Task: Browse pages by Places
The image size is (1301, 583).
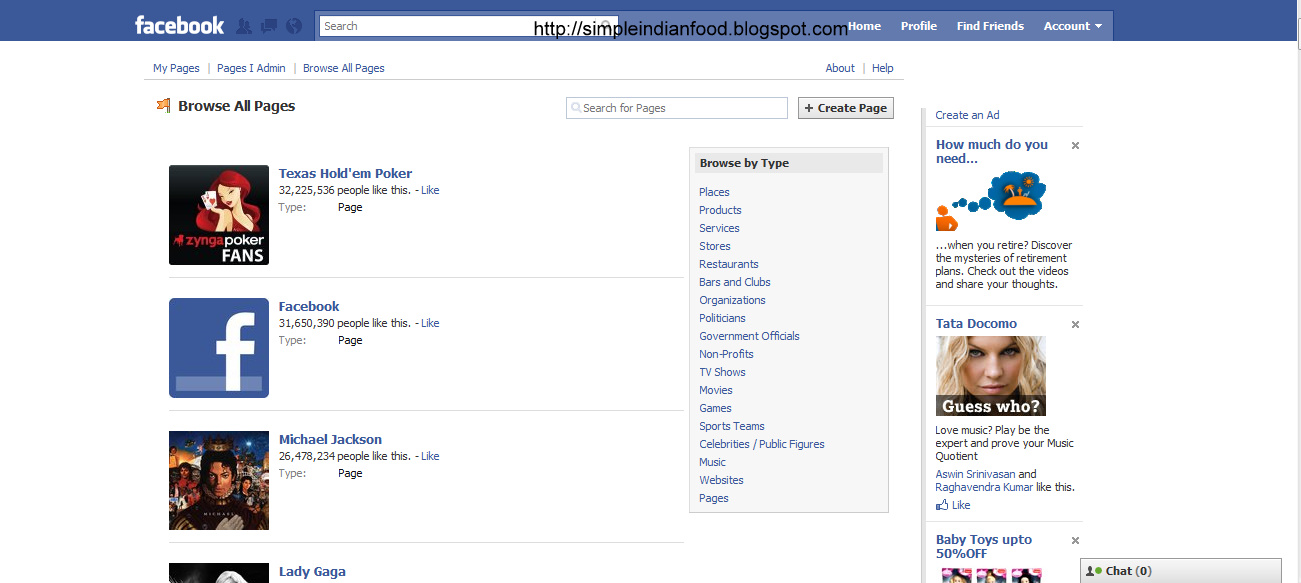Action: point(714,192)
